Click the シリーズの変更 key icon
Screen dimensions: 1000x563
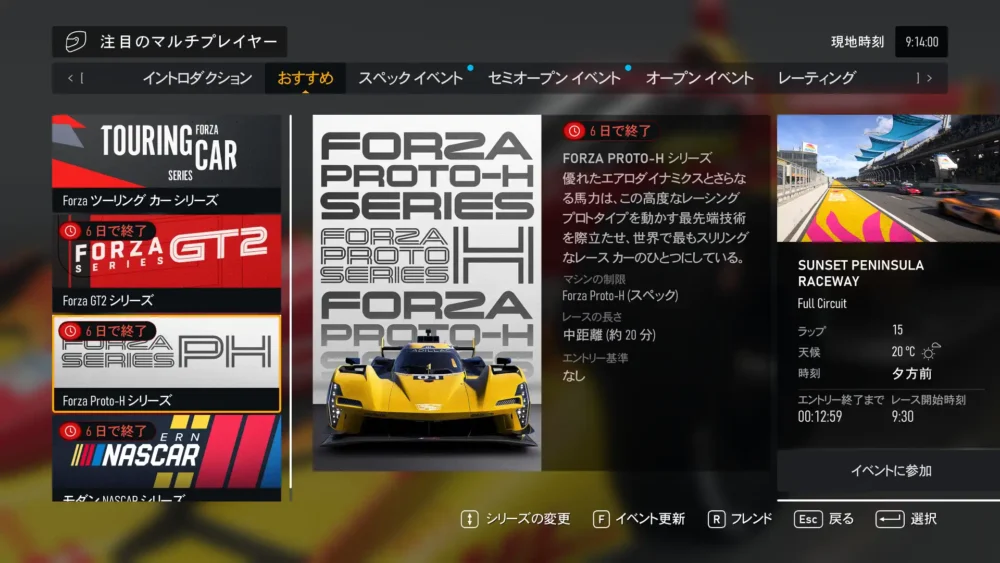pos(469,519)
